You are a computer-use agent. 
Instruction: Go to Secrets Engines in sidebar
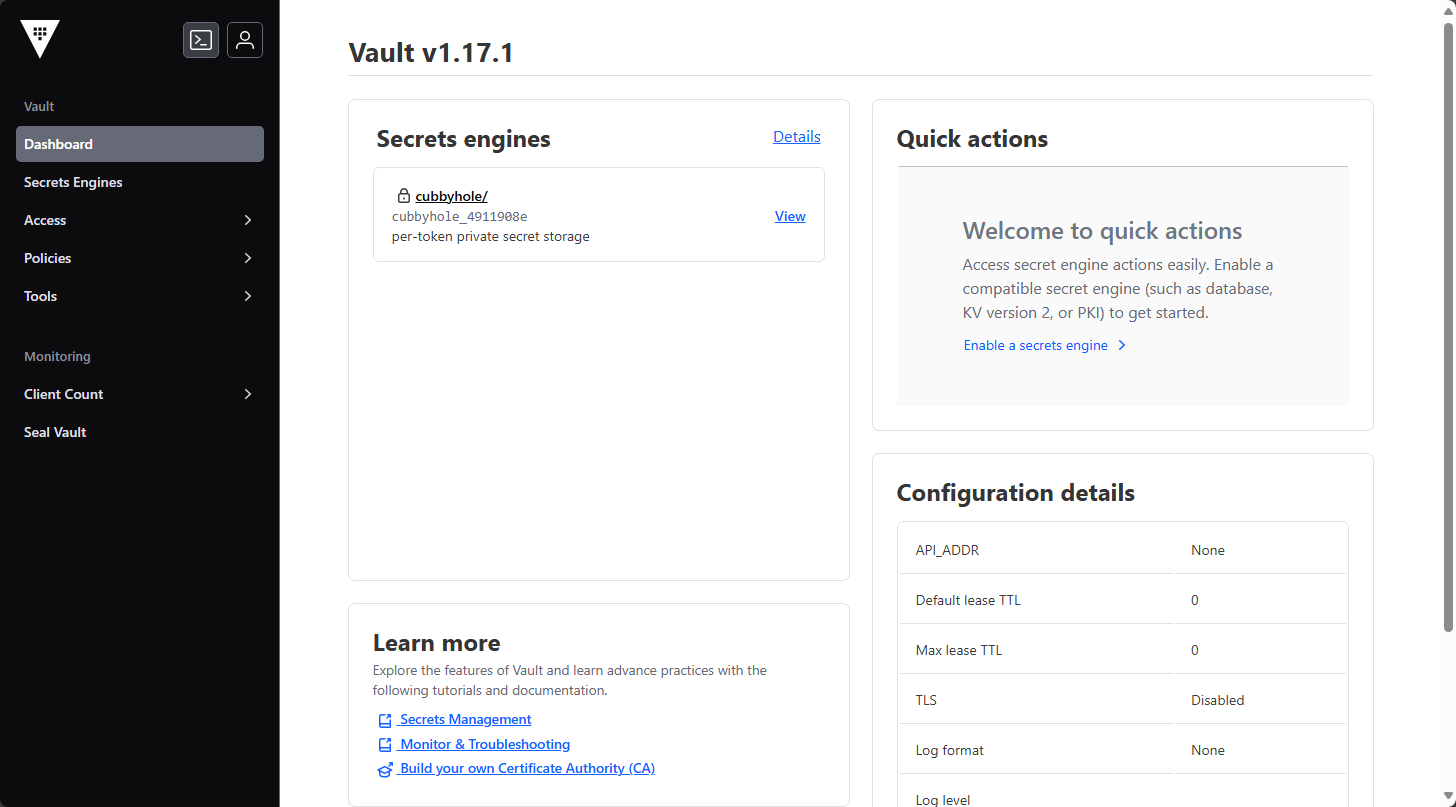(x=73, y=182)
